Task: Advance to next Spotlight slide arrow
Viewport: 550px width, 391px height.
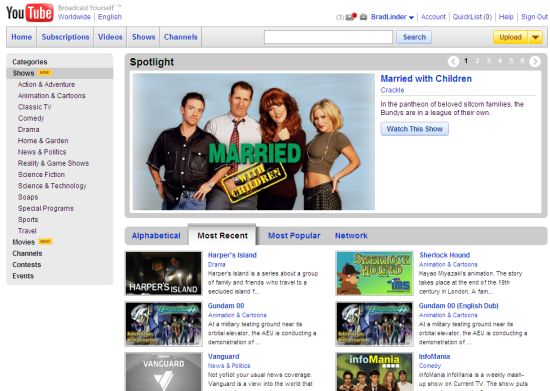Action: pos(535,61)
